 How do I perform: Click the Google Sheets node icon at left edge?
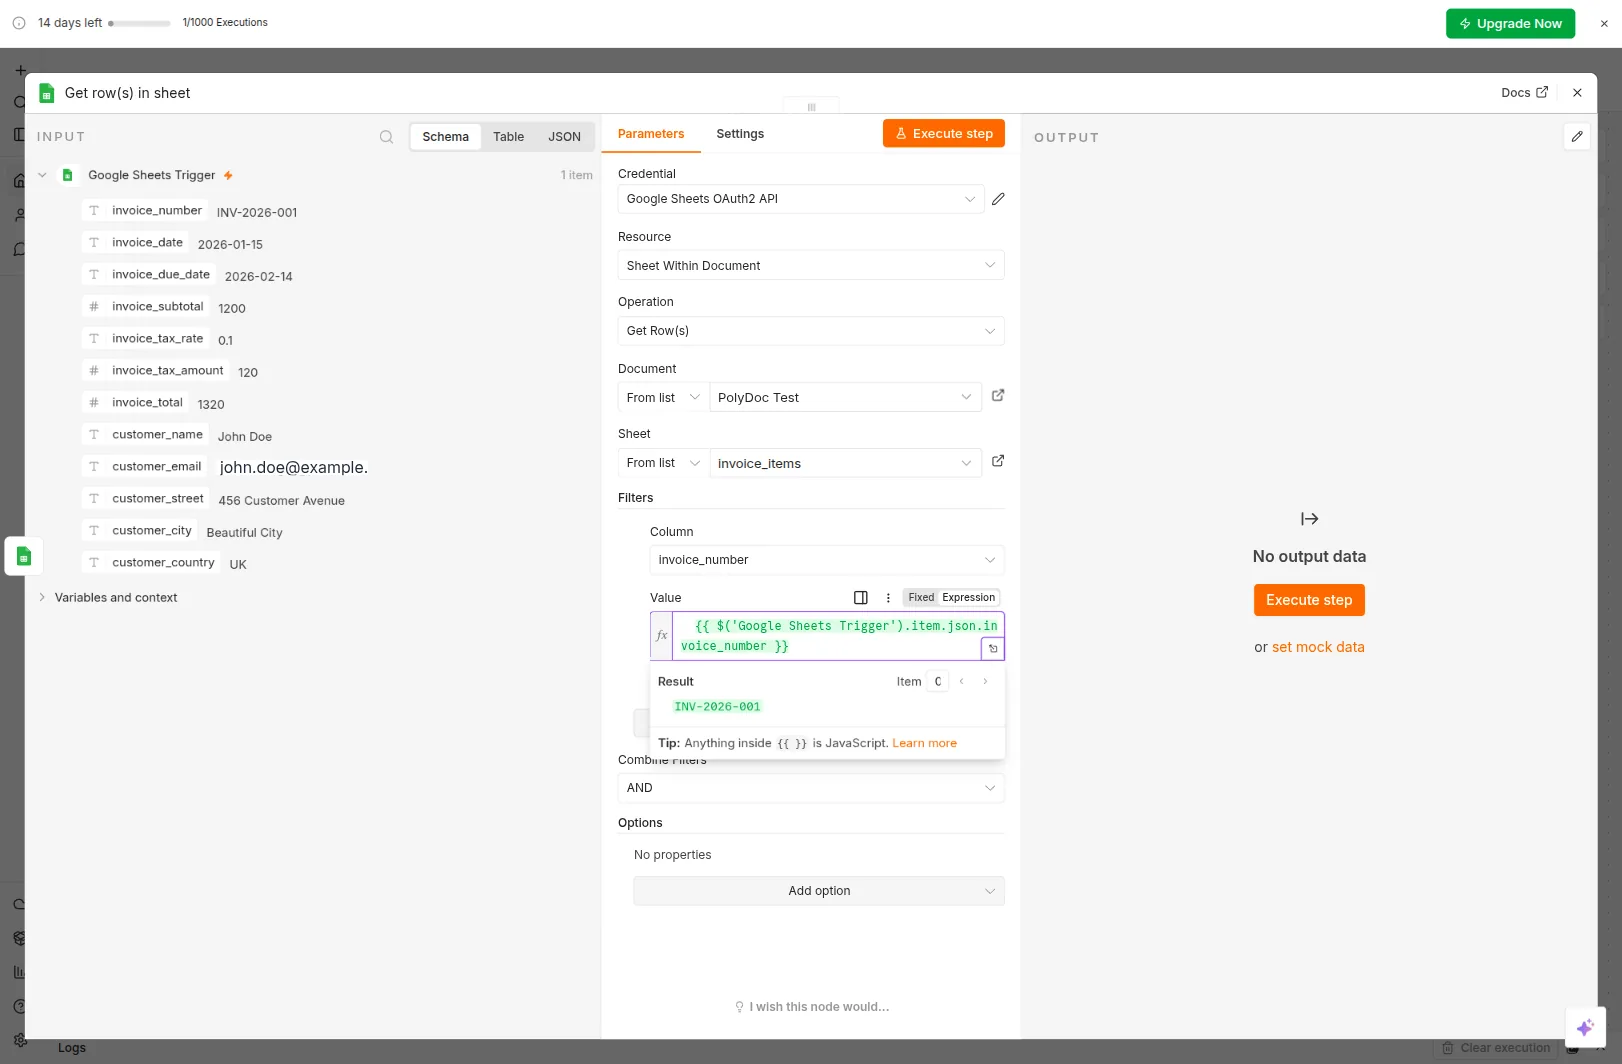[23, 556]
